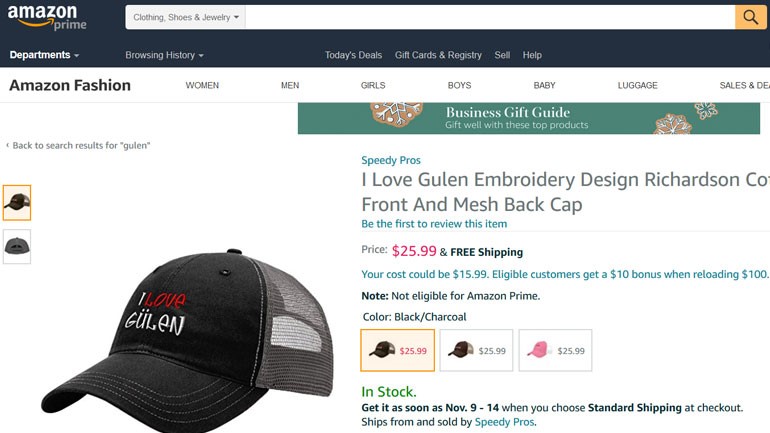Open the Amazon Prime logo home link
Image resolution: width=770 pixels, height=433 pixels.
click(47, 18)
